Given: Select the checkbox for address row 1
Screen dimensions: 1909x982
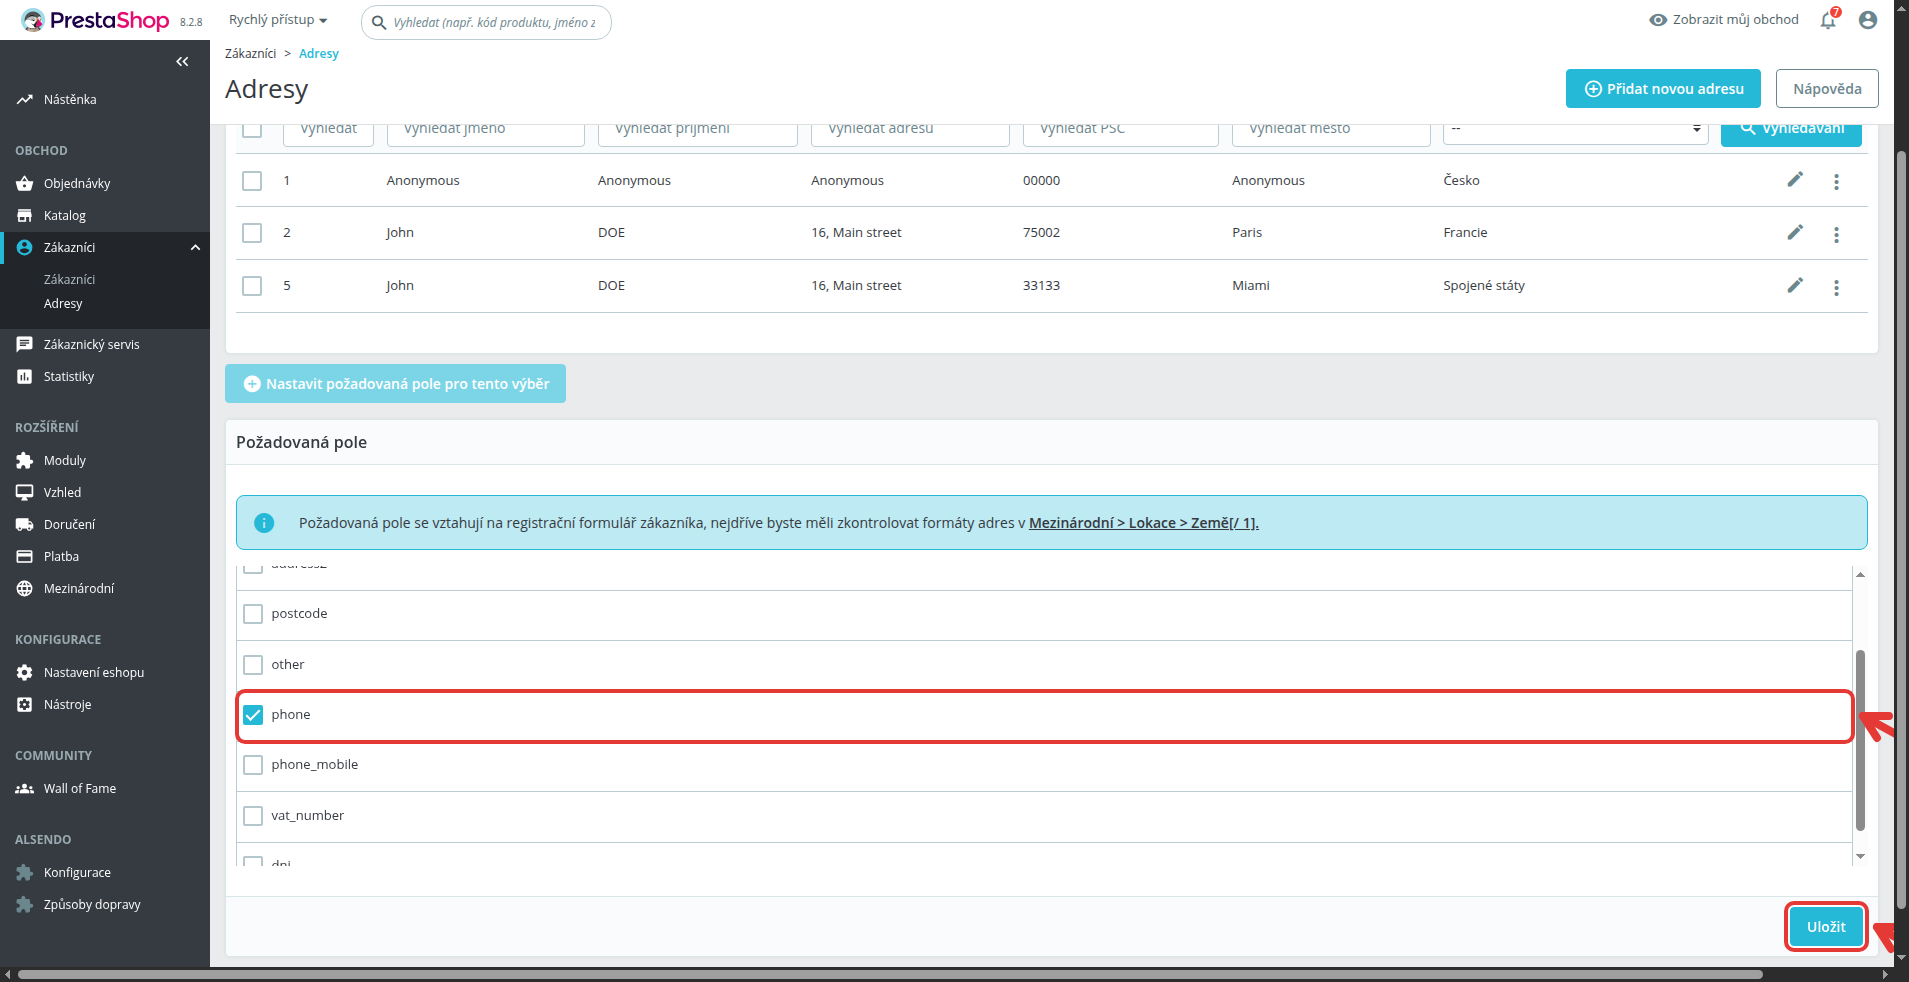Looking at the screenshot, I should [x=252, y=181].
